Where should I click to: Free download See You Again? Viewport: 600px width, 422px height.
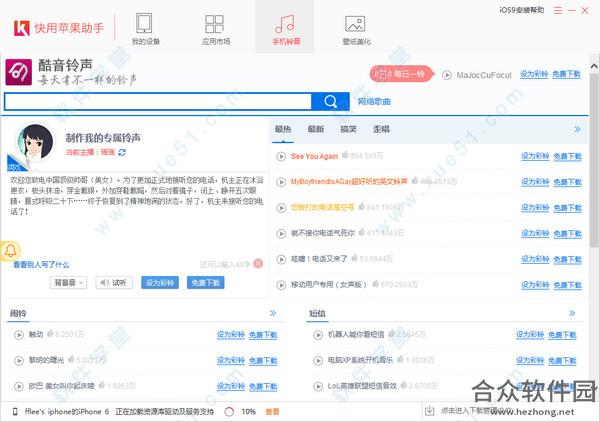(x=567, y=156)
